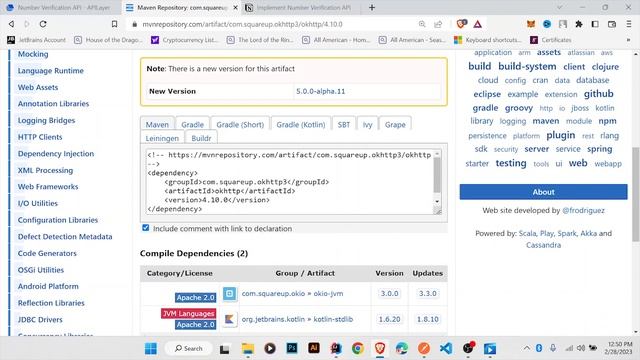Screen dimensions: 640x360
Task: Open okio update version 3.3.0
Action: point(427,293)
